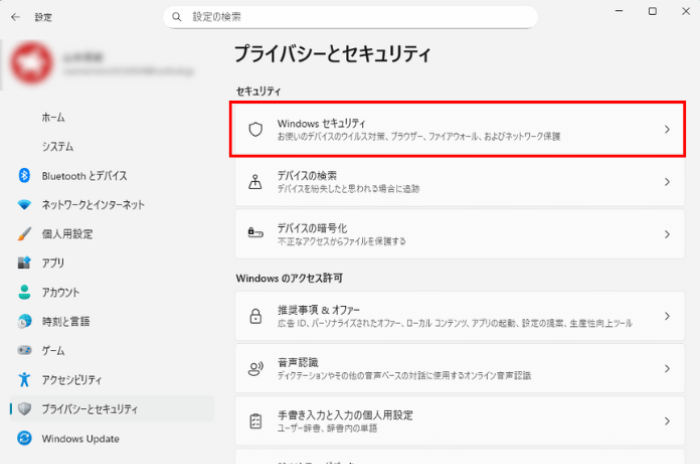
Task: Go back using the arrow icon
Action: point(16,17)
